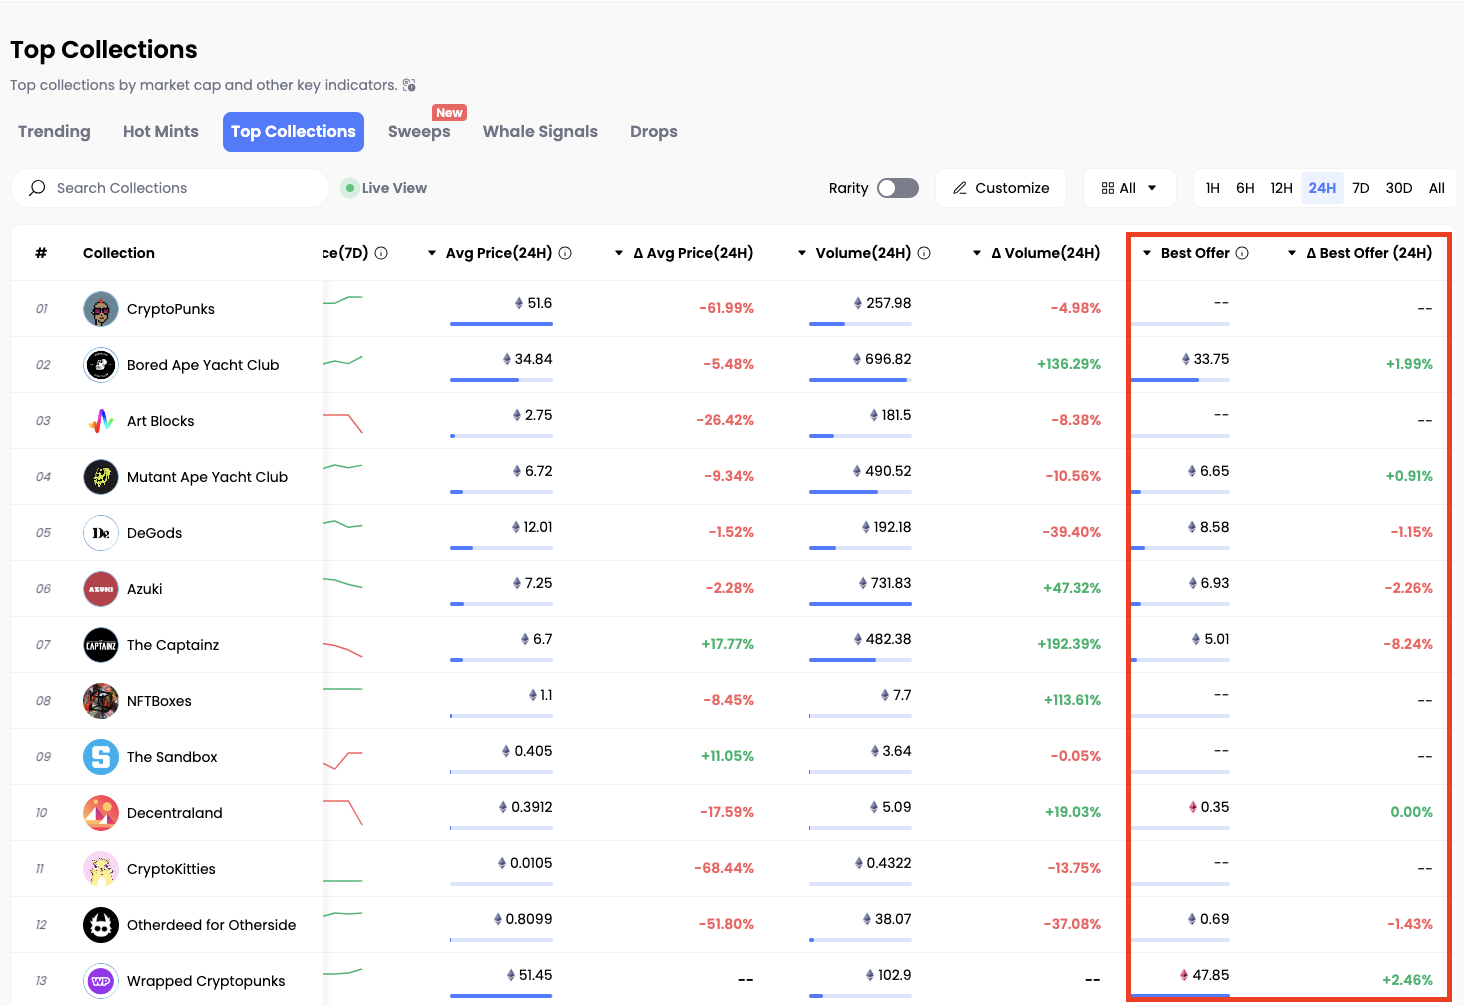Click The Sandbox blue S icon

[x=101, y=757]
